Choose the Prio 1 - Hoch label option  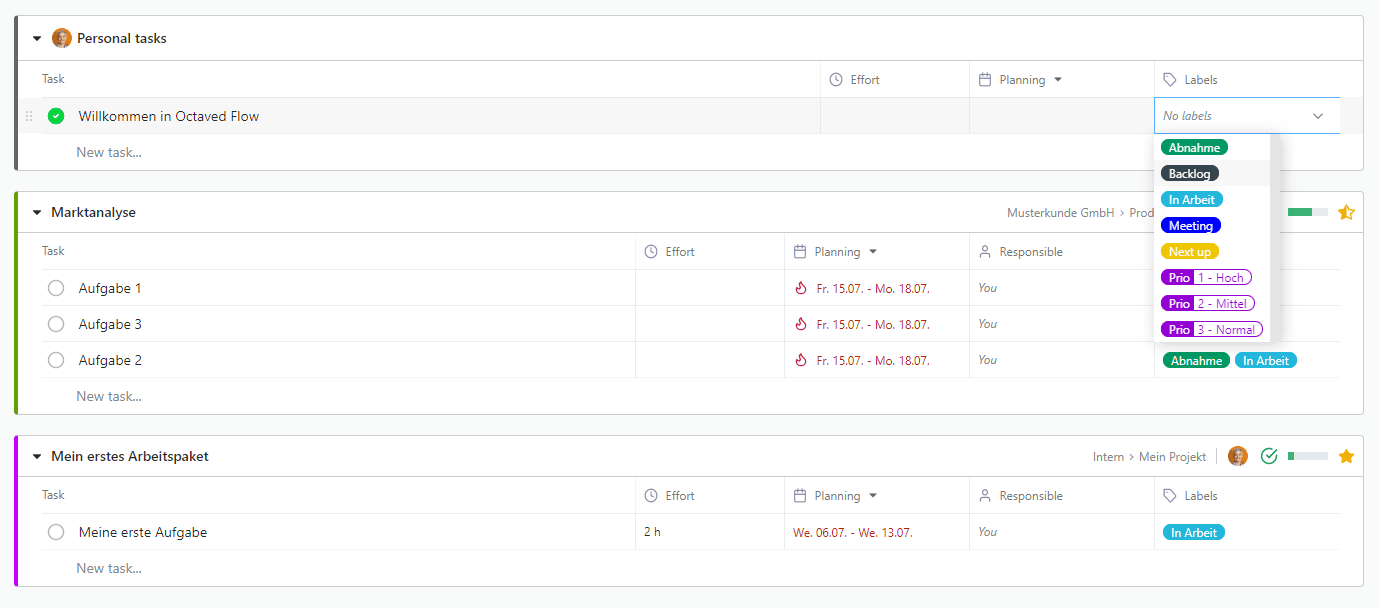tap(1206, 278)
